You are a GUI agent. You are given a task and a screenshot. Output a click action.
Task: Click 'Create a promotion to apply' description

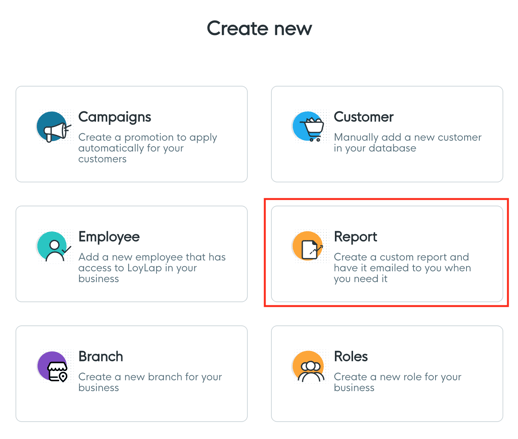coord(147,148)
